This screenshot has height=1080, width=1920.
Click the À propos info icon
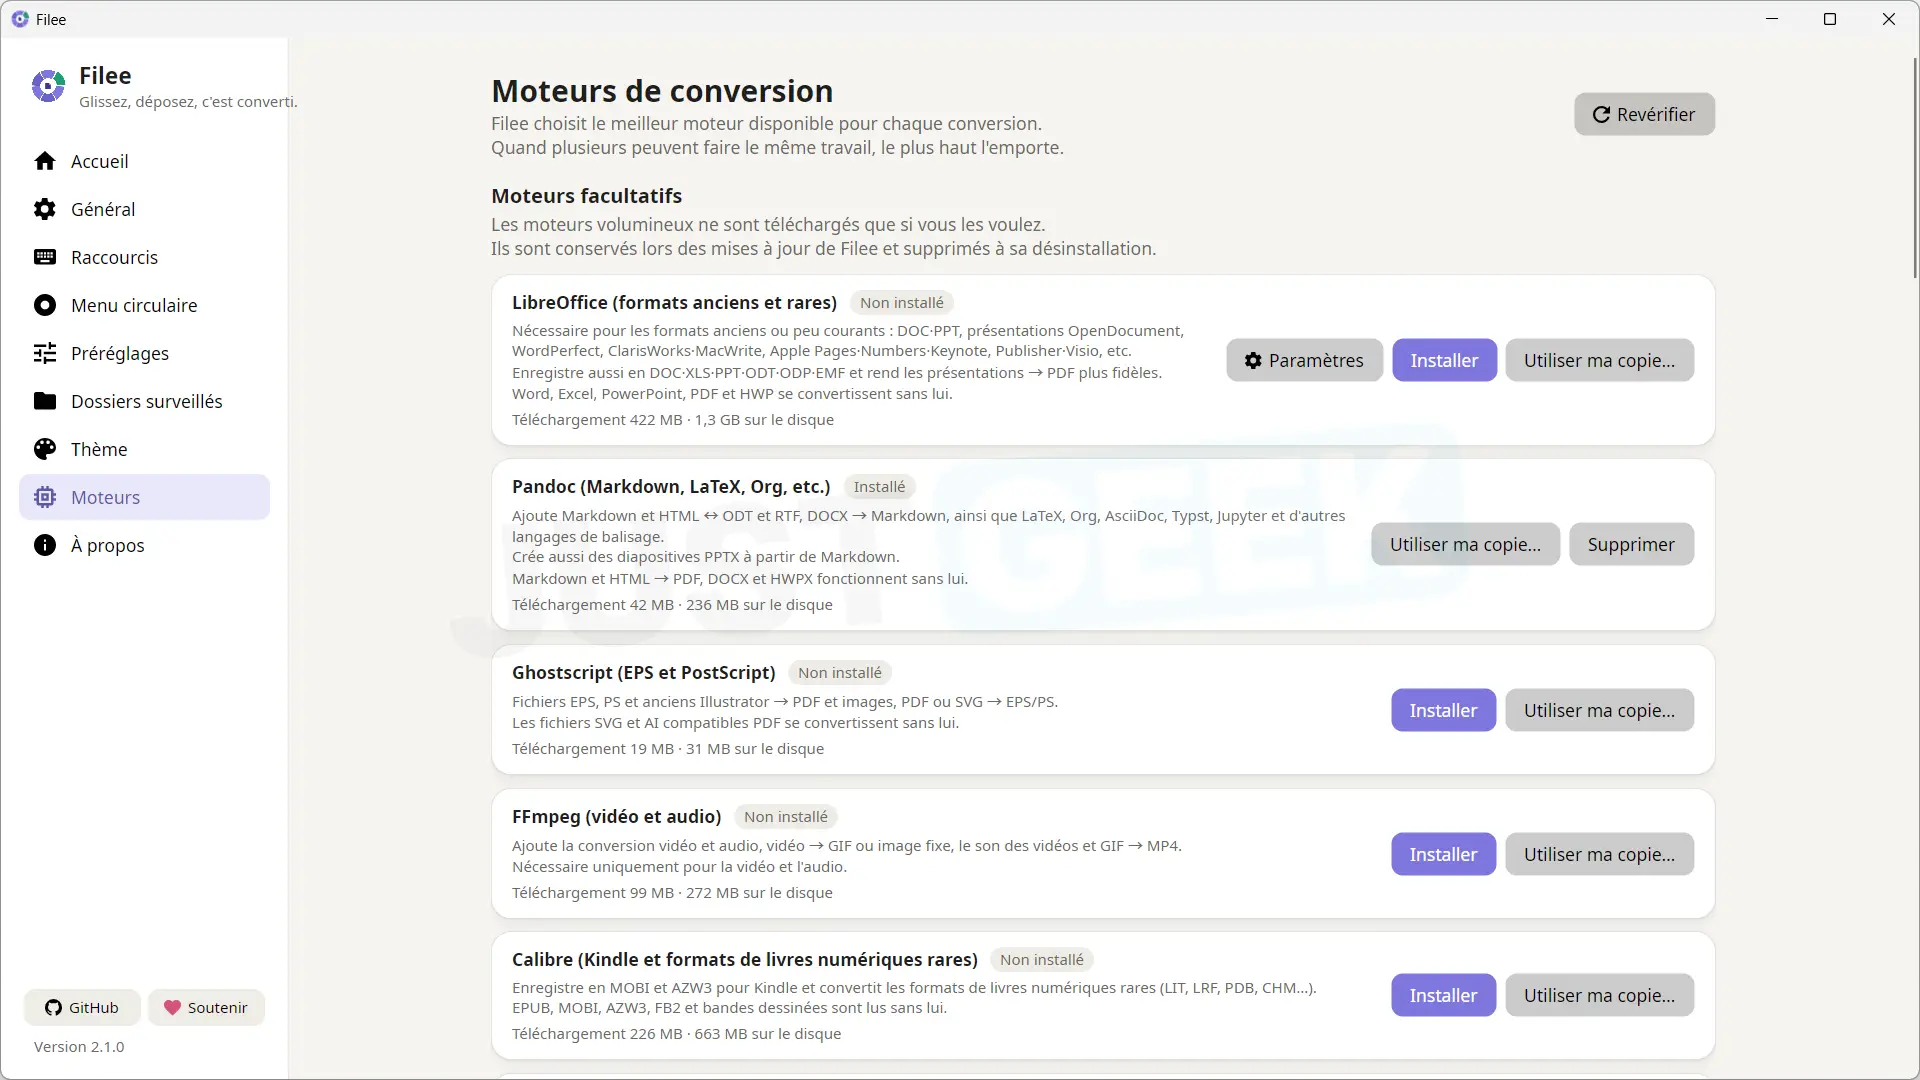click(45, 545)
